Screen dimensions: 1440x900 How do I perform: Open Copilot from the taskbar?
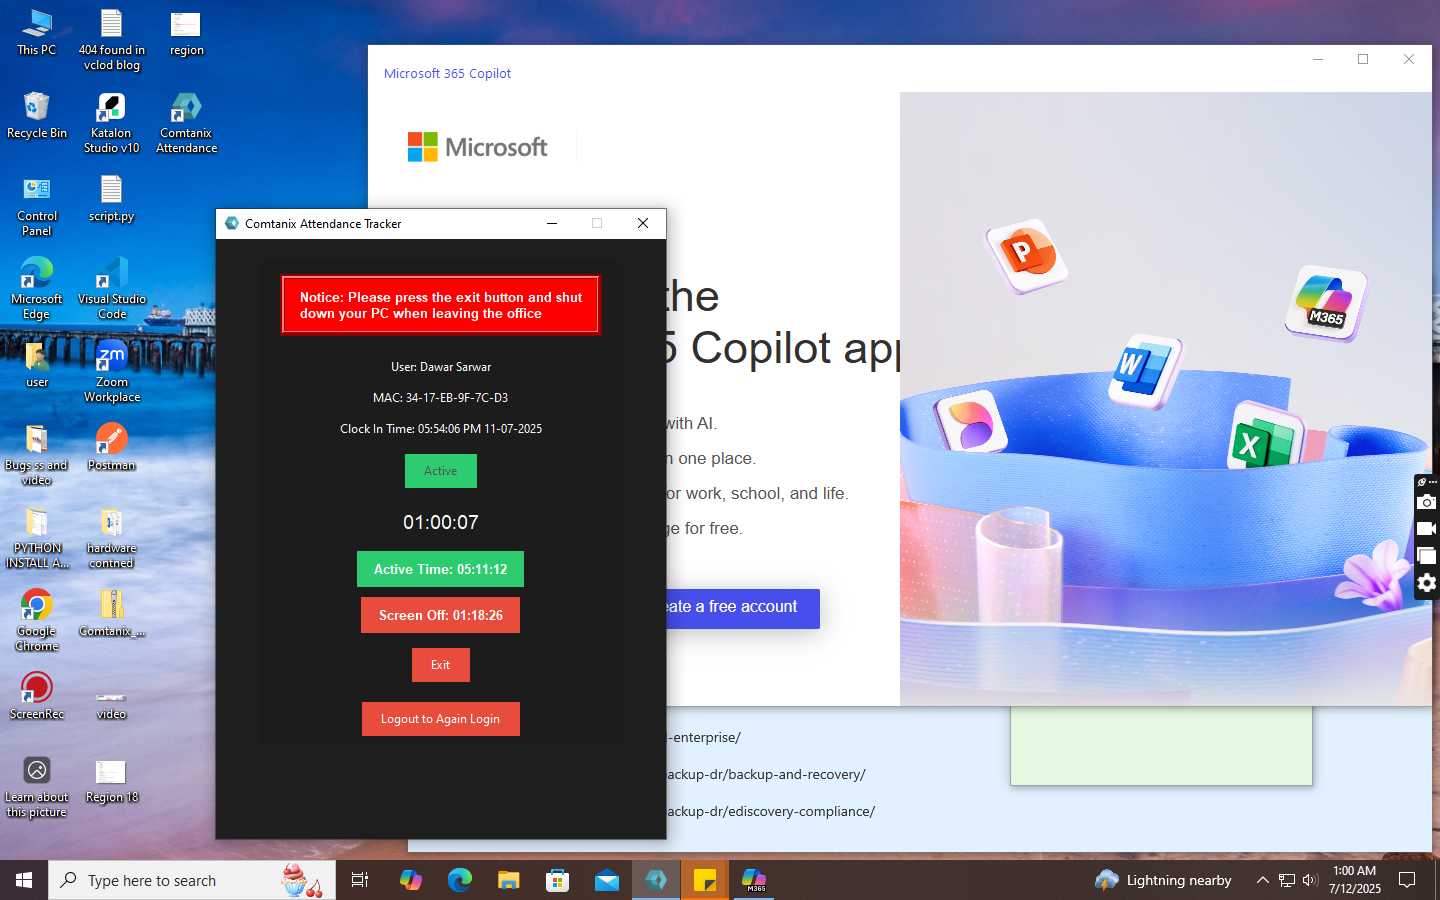410,880
